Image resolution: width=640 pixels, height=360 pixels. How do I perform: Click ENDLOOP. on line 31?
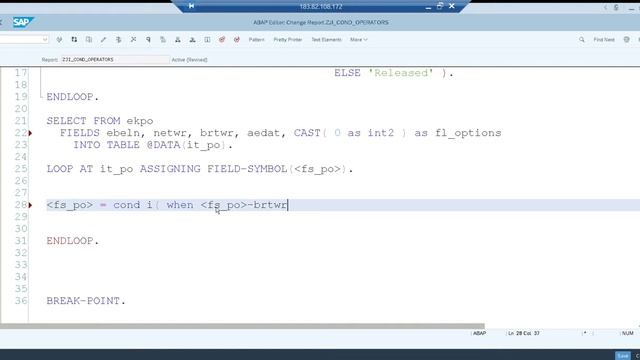(x=73, y=241)
